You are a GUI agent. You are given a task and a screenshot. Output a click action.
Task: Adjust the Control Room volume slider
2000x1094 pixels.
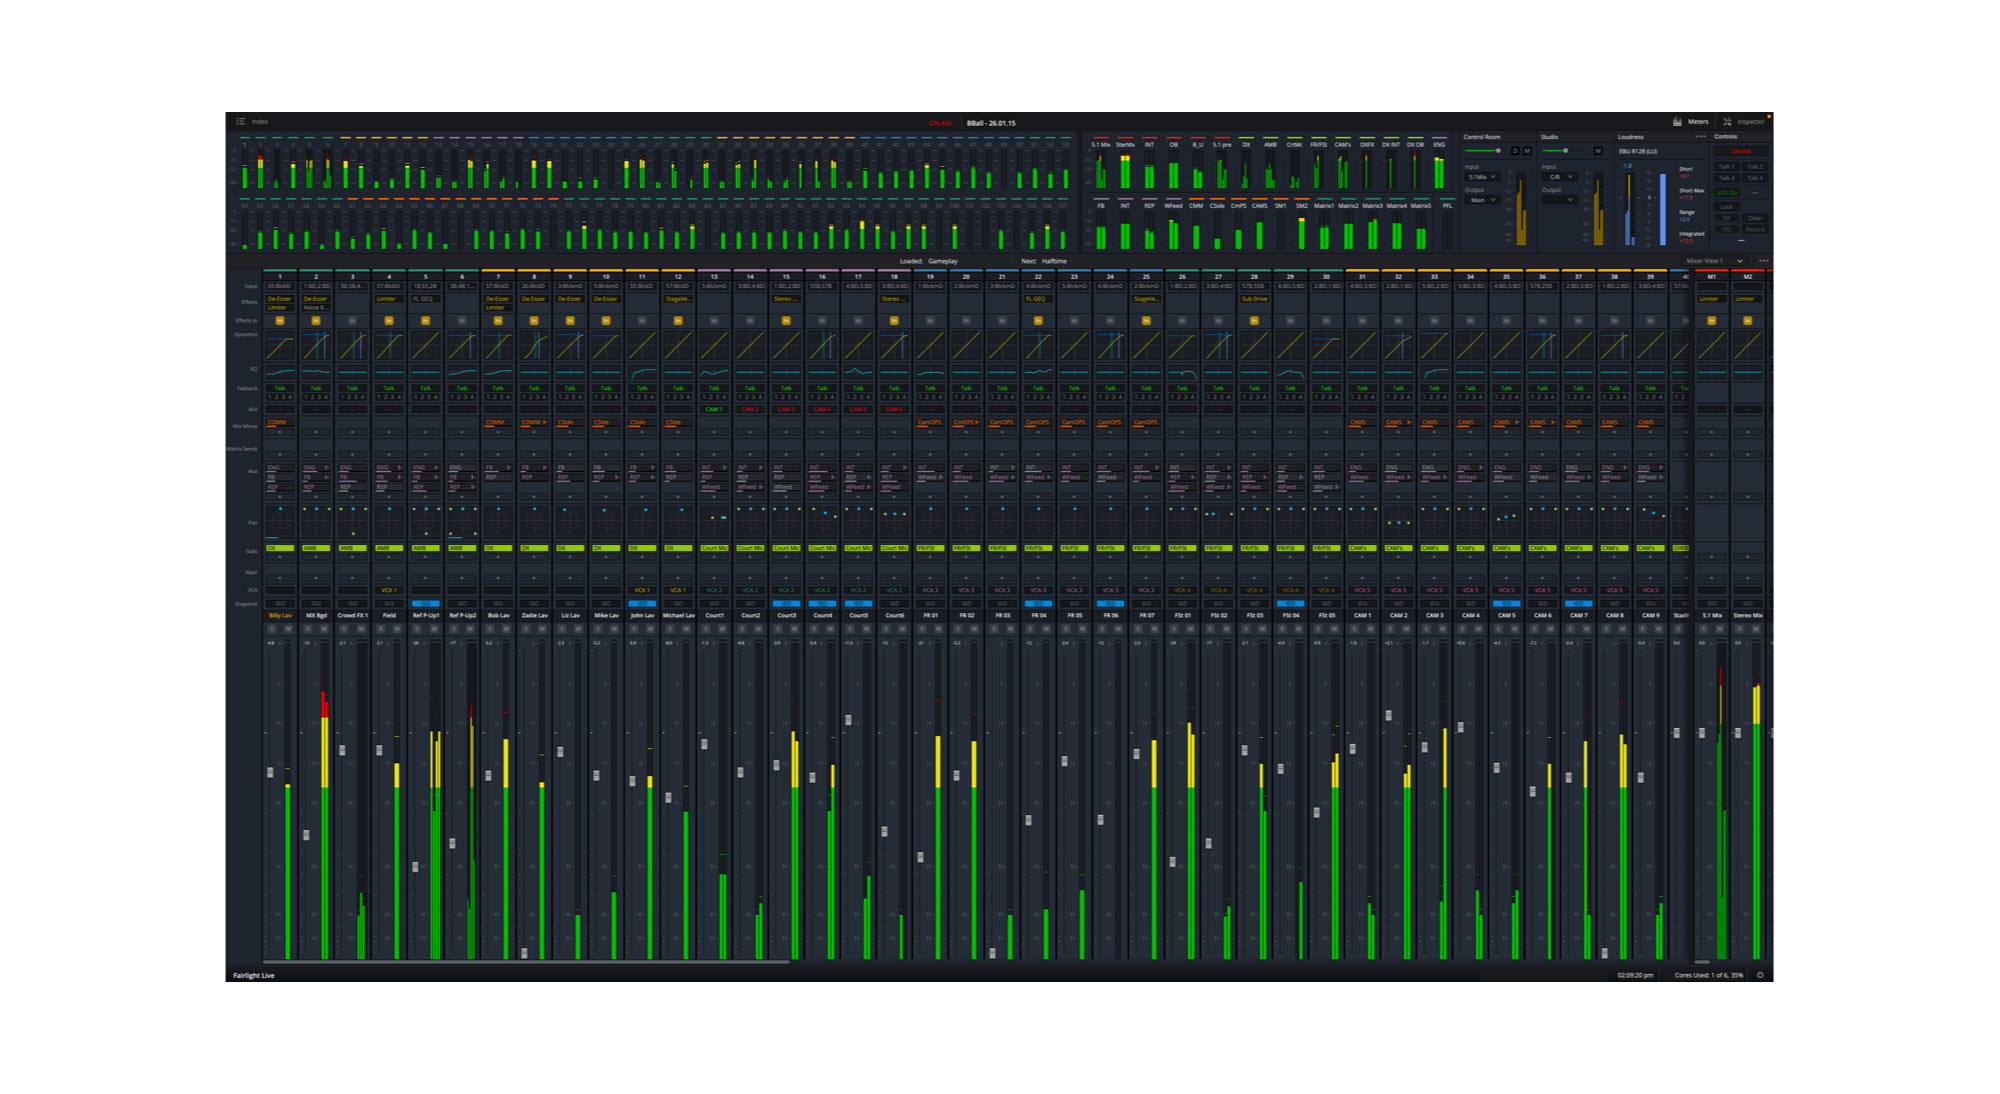pyautogui.click(x=1497, y=151)
